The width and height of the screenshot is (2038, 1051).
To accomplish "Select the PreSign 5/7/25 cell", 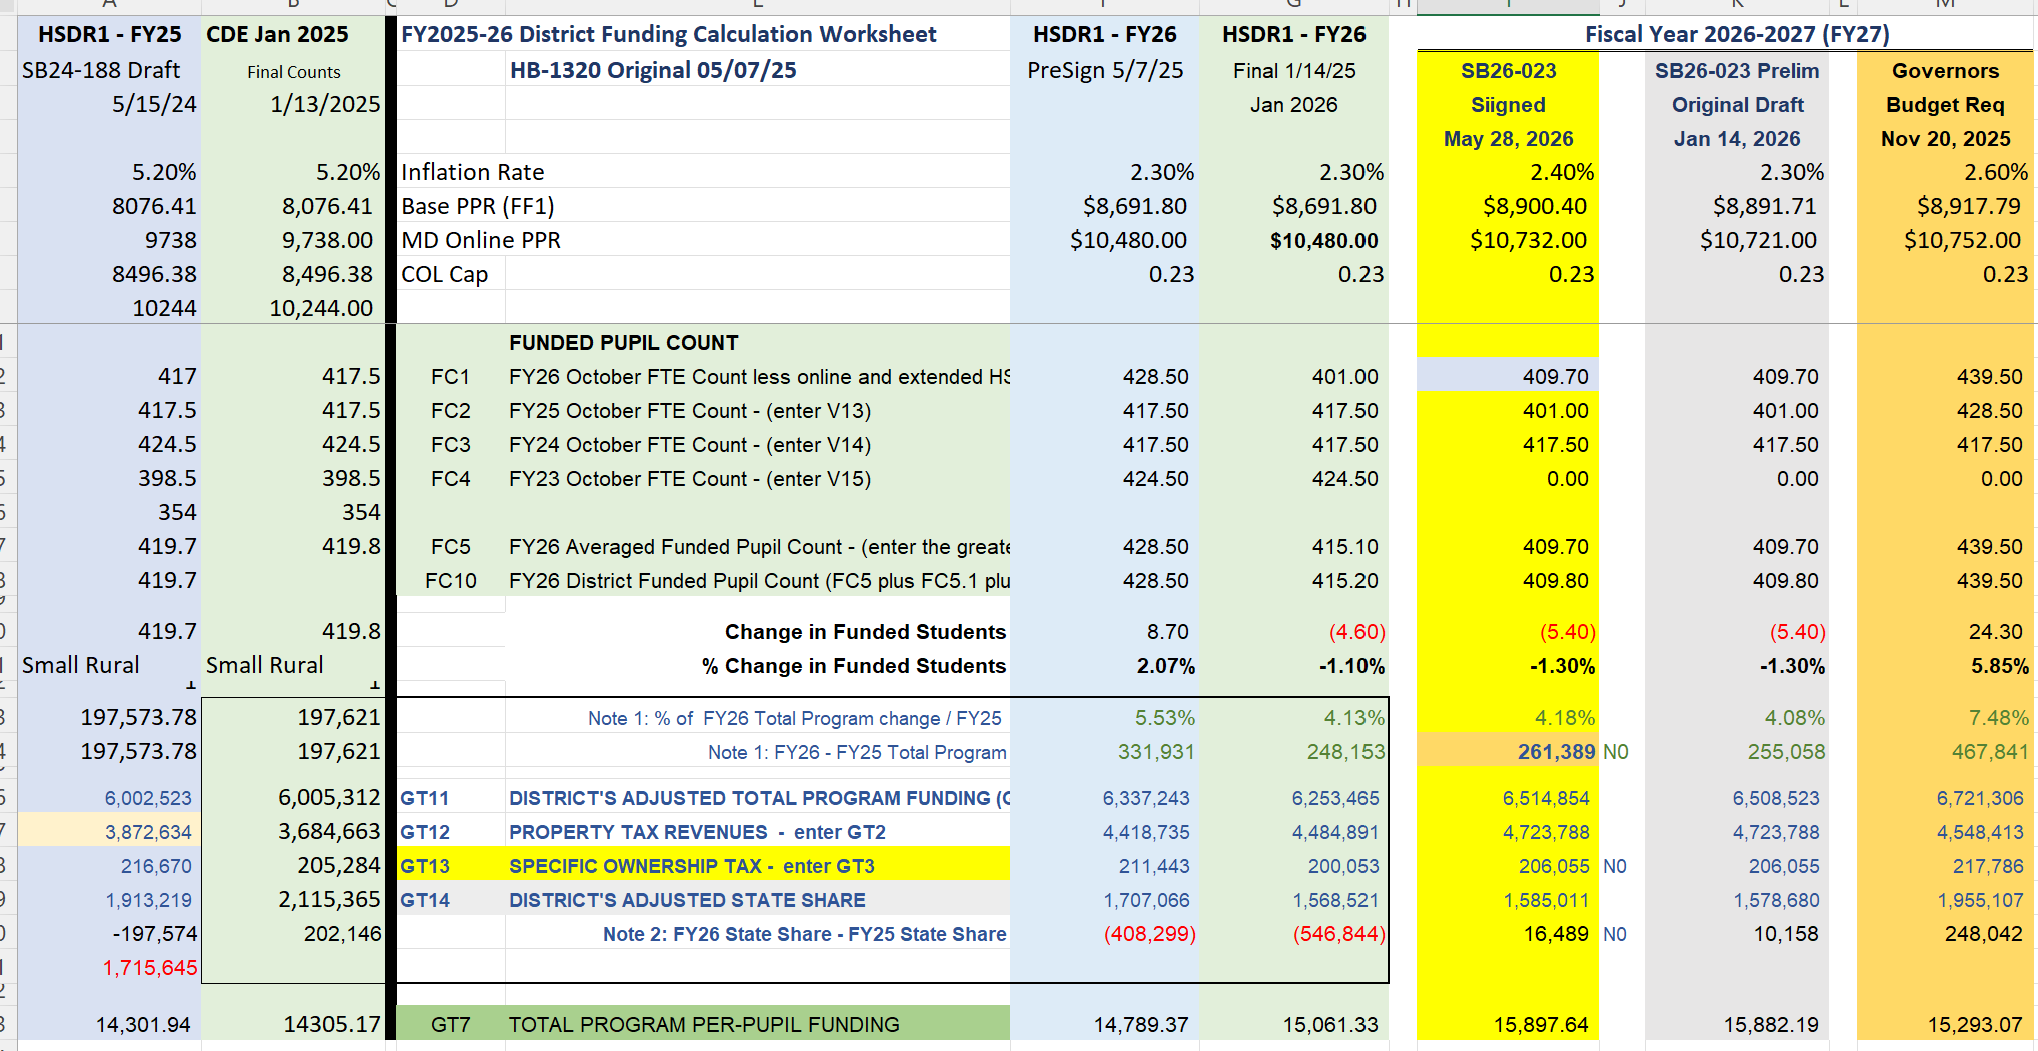I will point(1105,70).
